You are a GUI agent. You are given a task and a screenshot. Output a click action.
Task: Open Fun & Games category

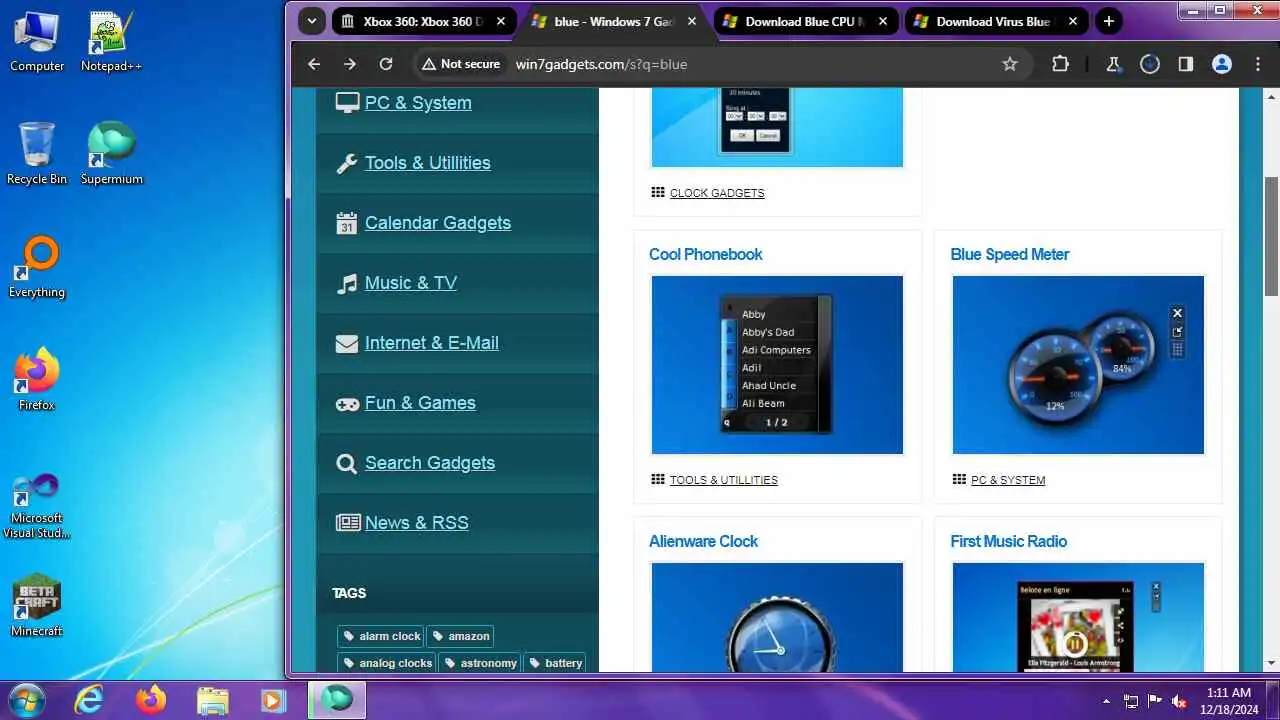420,403
